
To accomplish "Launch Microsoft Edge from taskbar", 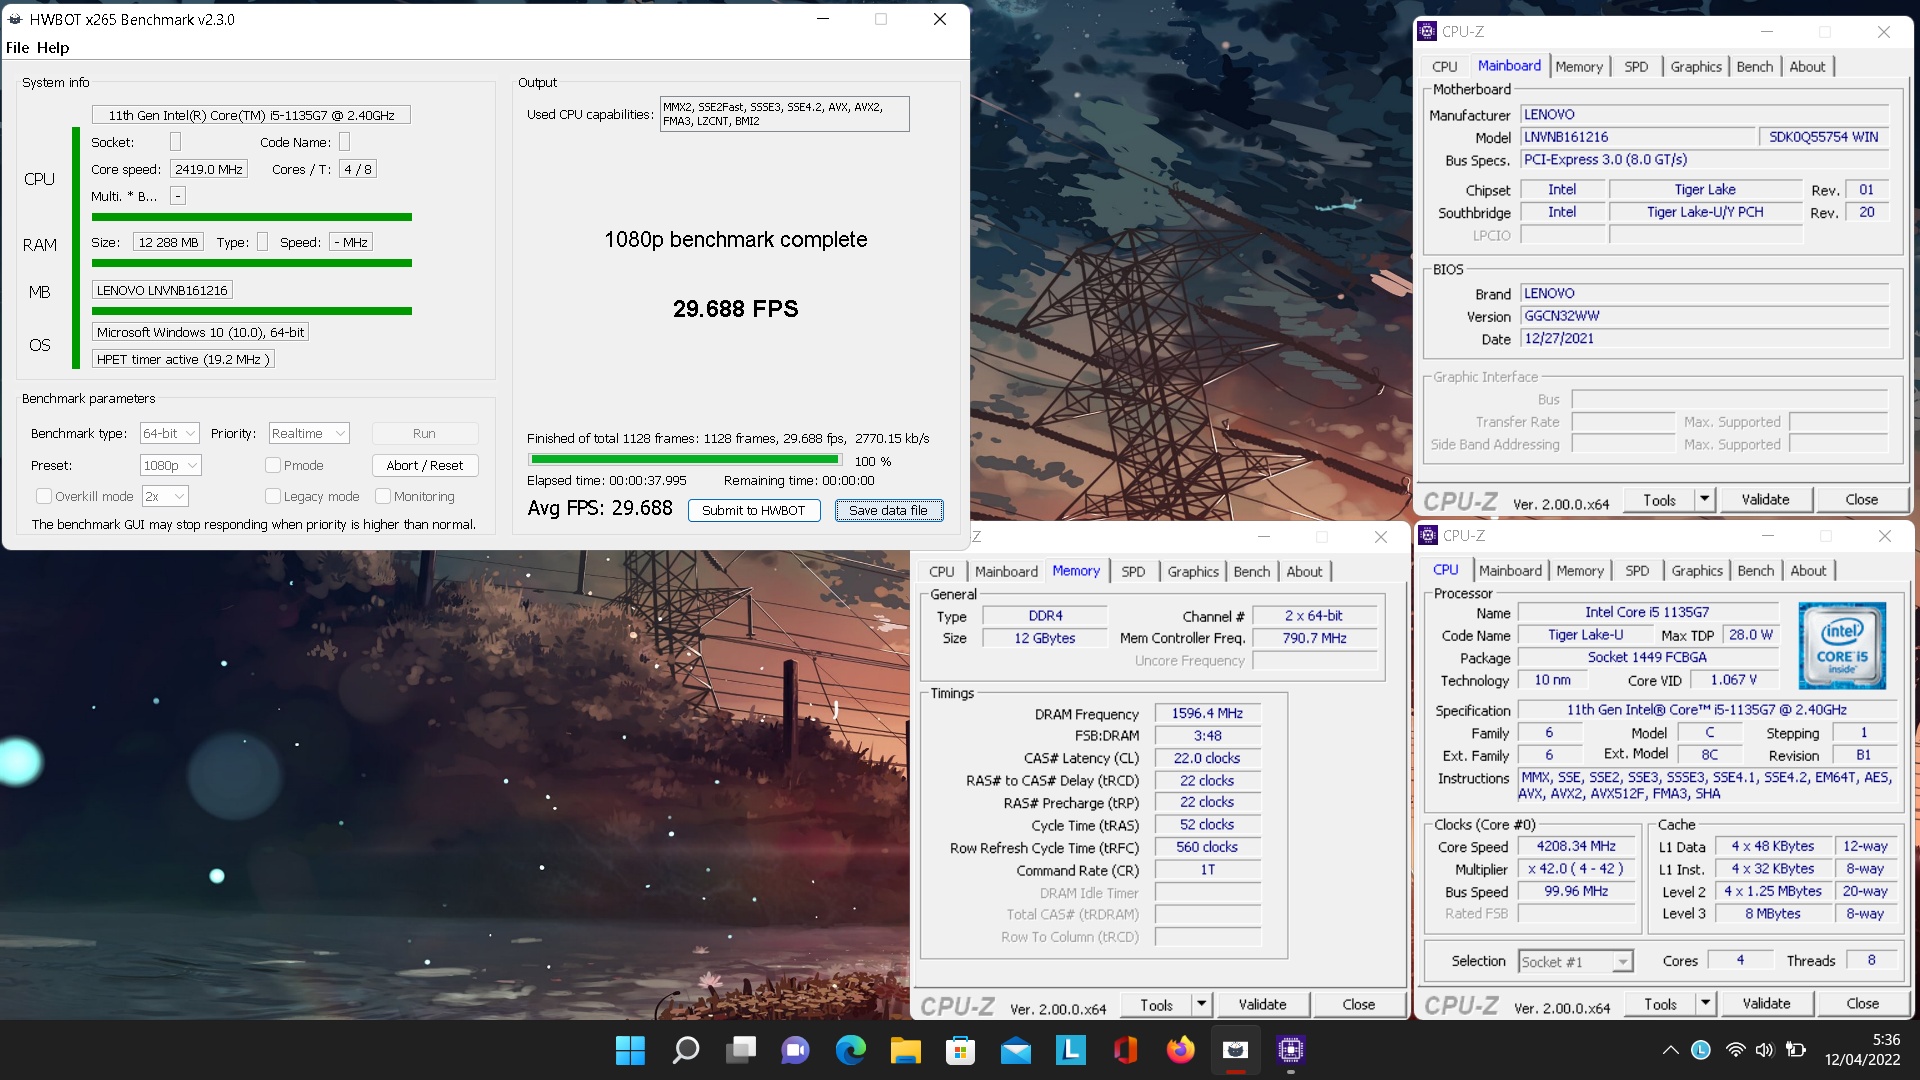I will (851, 1050).
